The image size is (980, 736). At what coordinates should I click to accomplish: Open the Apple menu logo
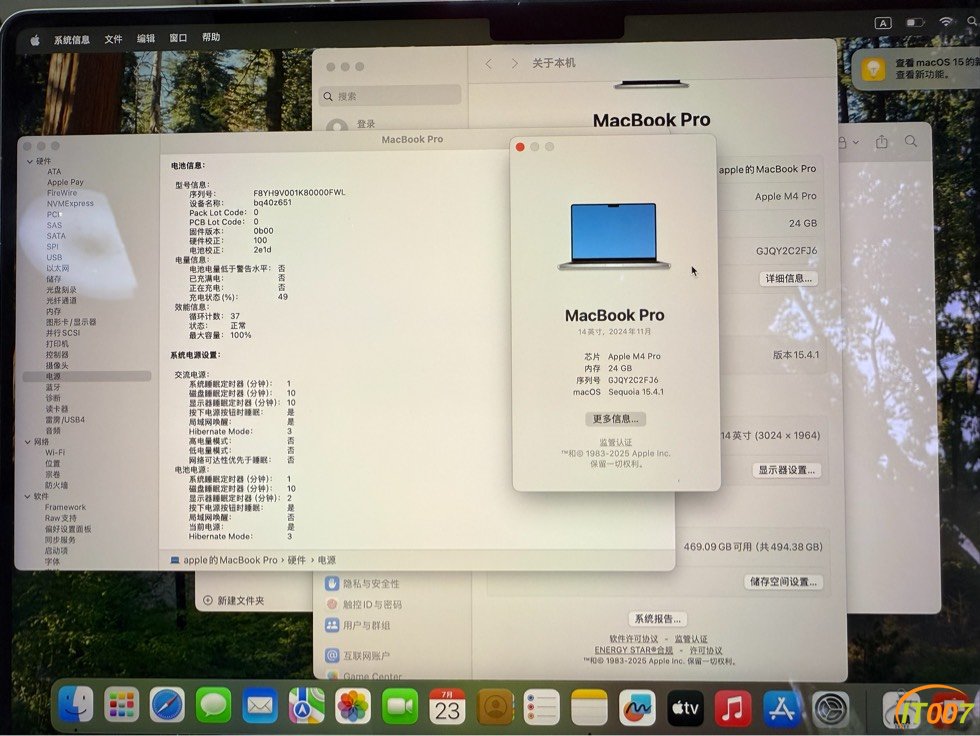click(35, 40)
